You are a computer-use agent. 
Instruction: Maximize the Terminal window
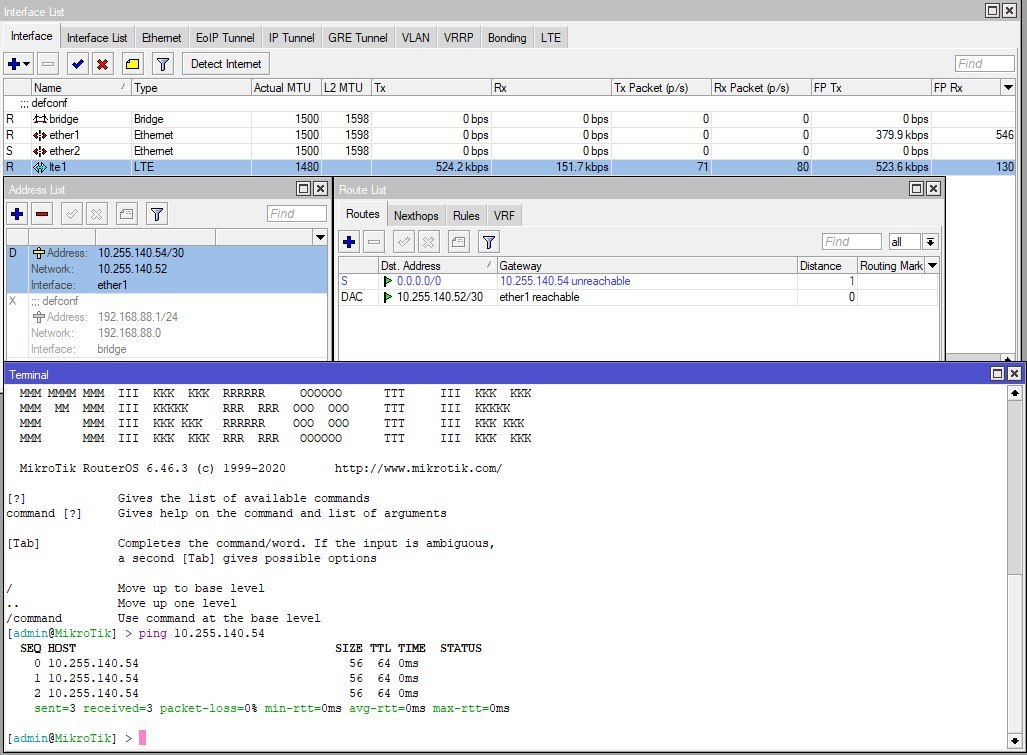click(997, 373)
